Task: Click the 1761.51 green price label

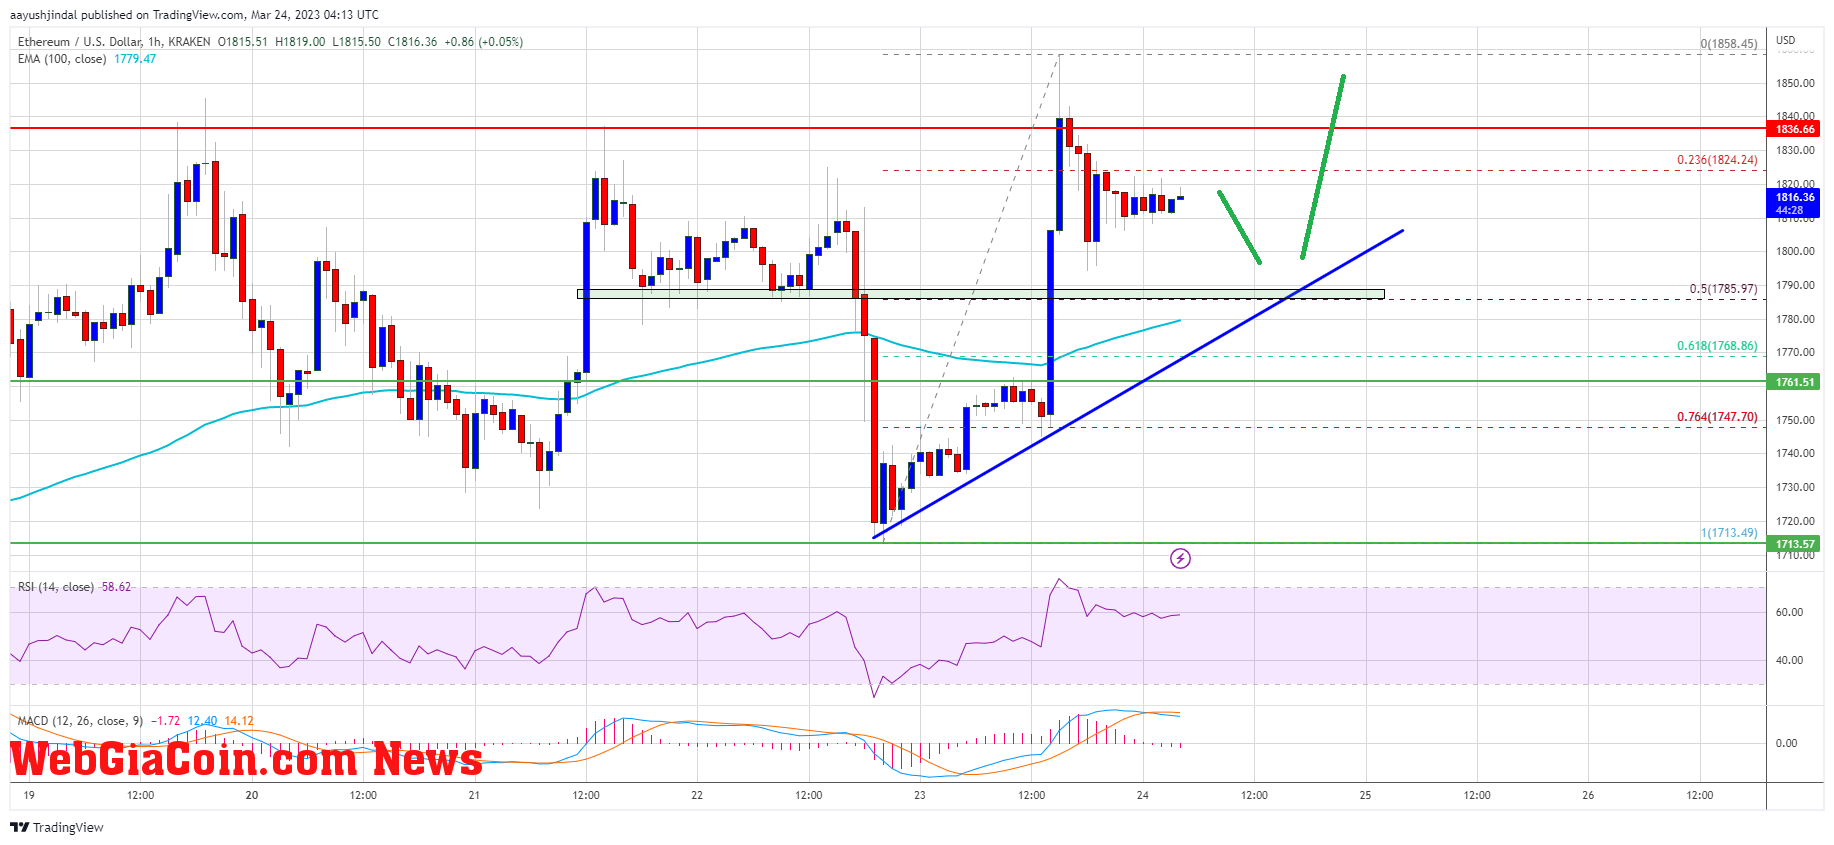Action: [1795, 382]
